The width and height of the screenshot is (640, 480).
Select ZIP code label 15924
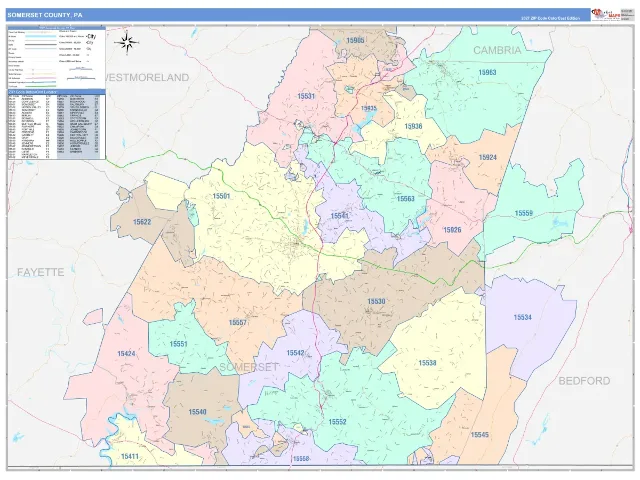point(487,157)
